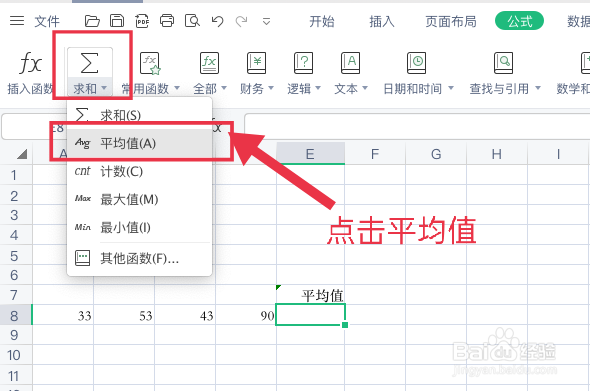The image size is (590, 391).
Task: Expand the 查找与引用 dropdown arrow
Action: 538,89
